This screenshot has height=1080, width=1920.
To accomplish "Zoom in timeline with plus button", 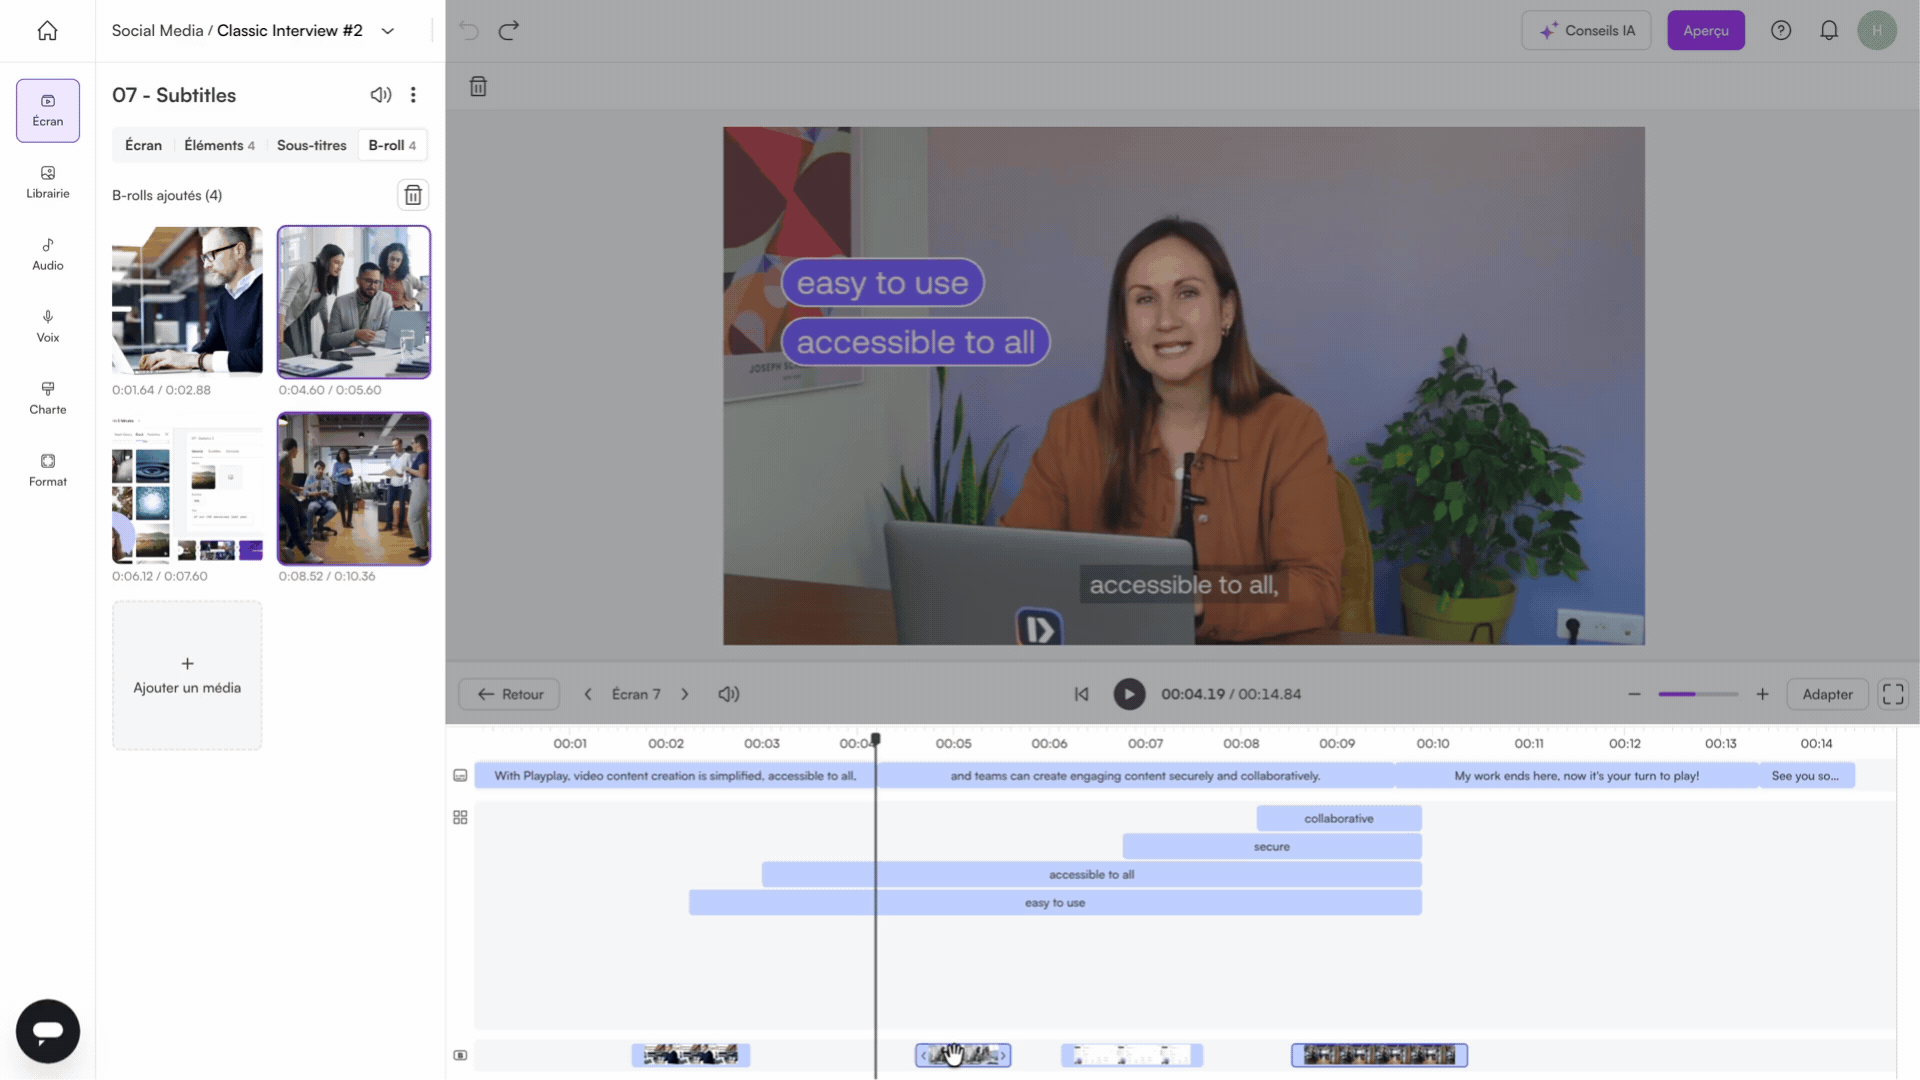I will 1763,694.
